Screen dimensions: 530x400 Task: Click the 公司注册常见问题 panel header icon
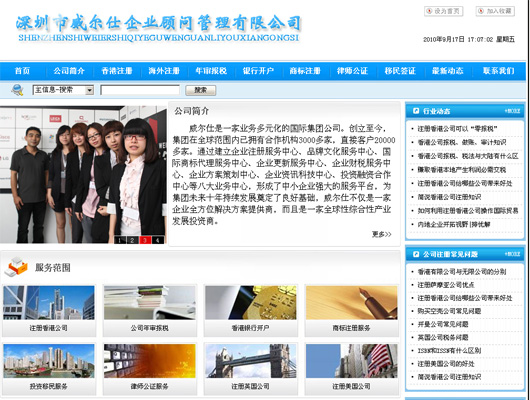(x=416, y=254)
